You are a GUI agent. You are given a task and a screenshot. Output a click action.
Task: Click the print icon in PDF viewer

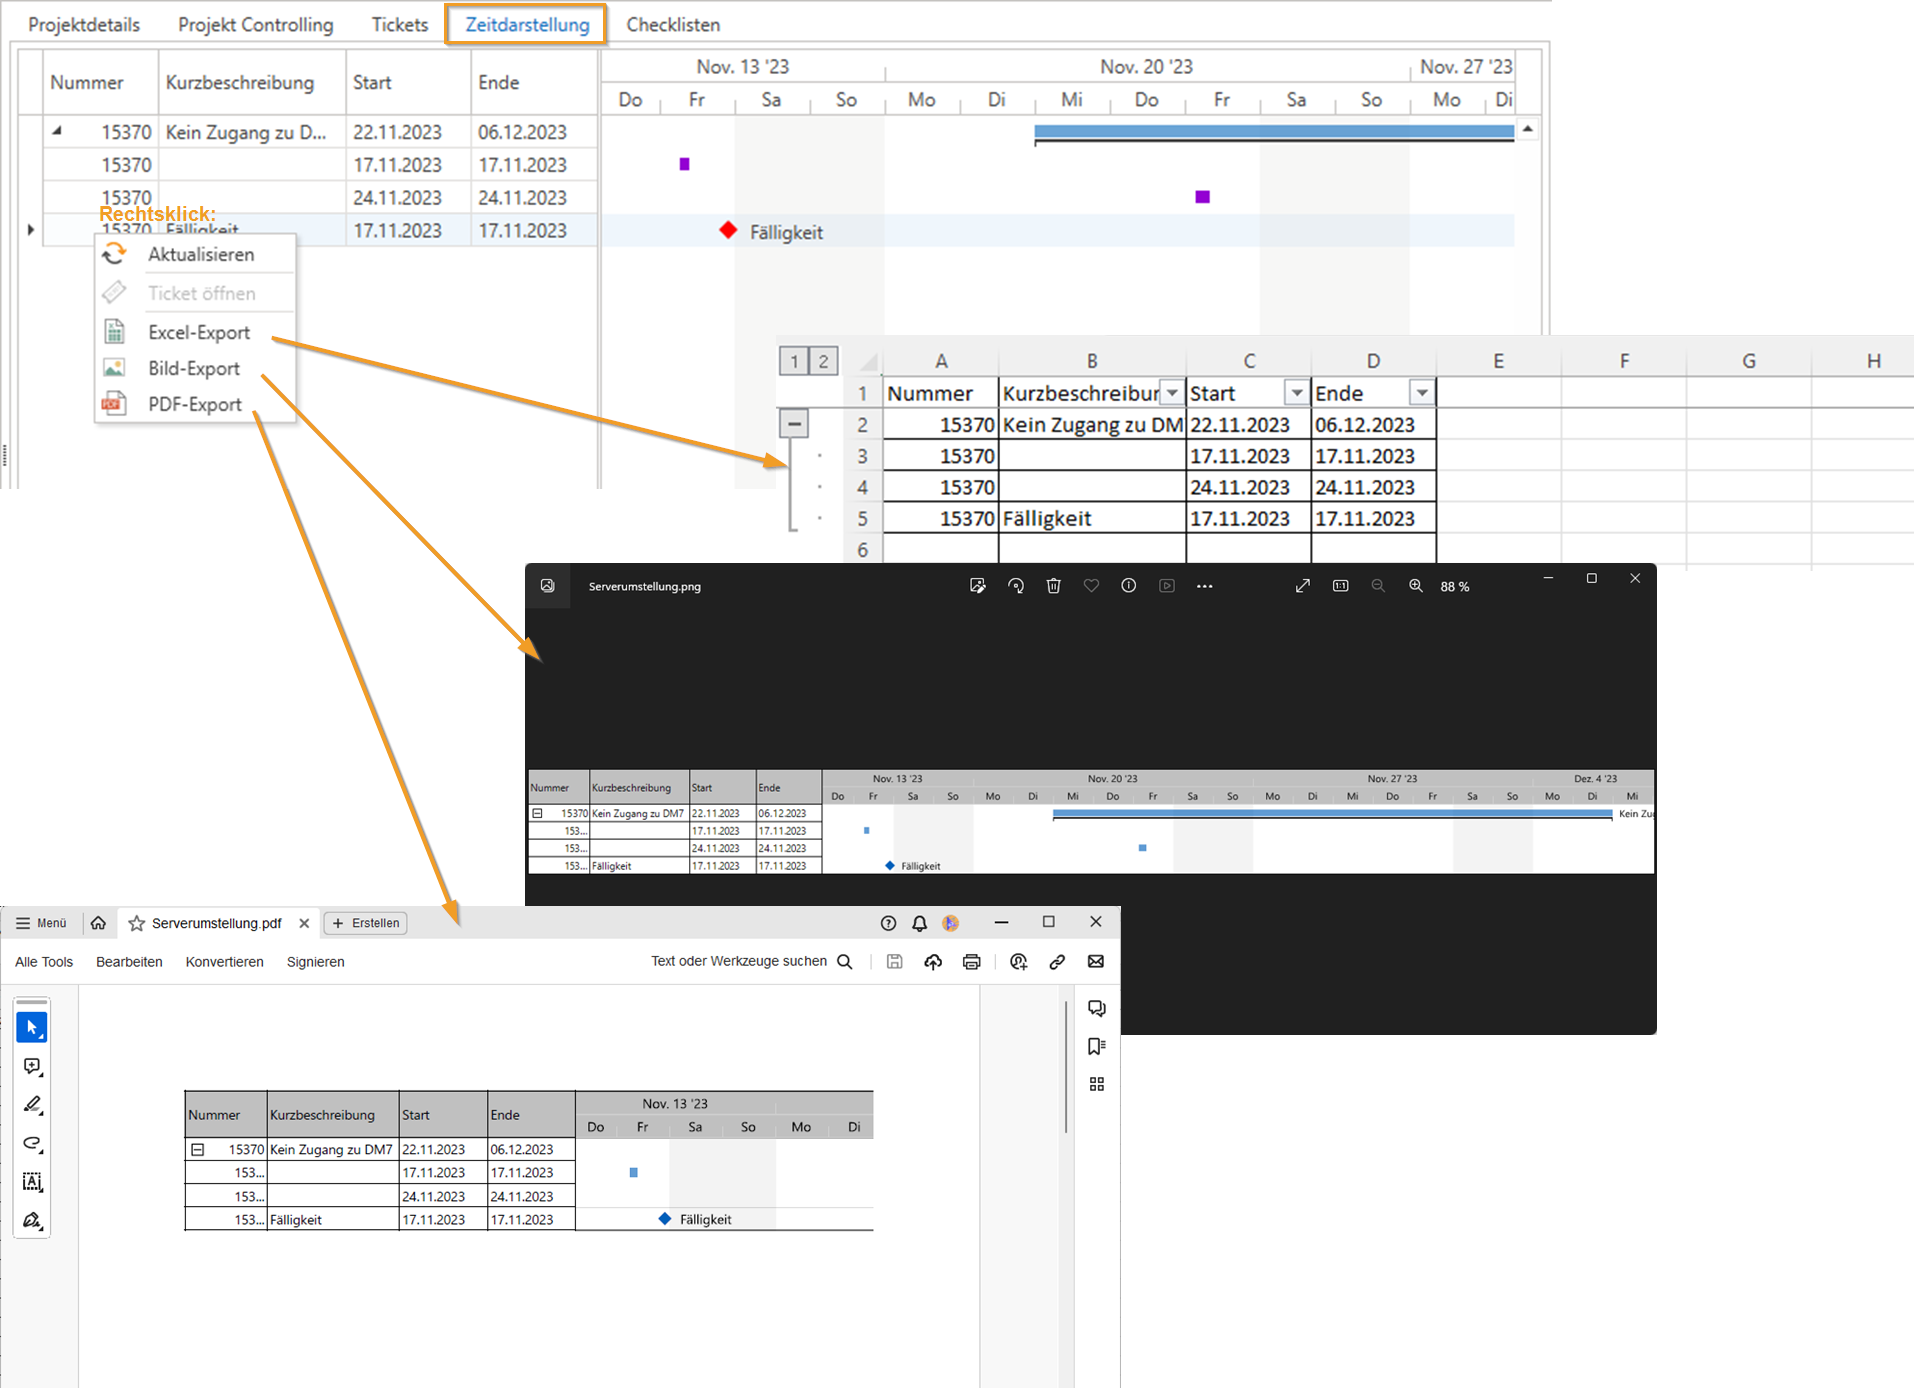[x=971, y=962]
